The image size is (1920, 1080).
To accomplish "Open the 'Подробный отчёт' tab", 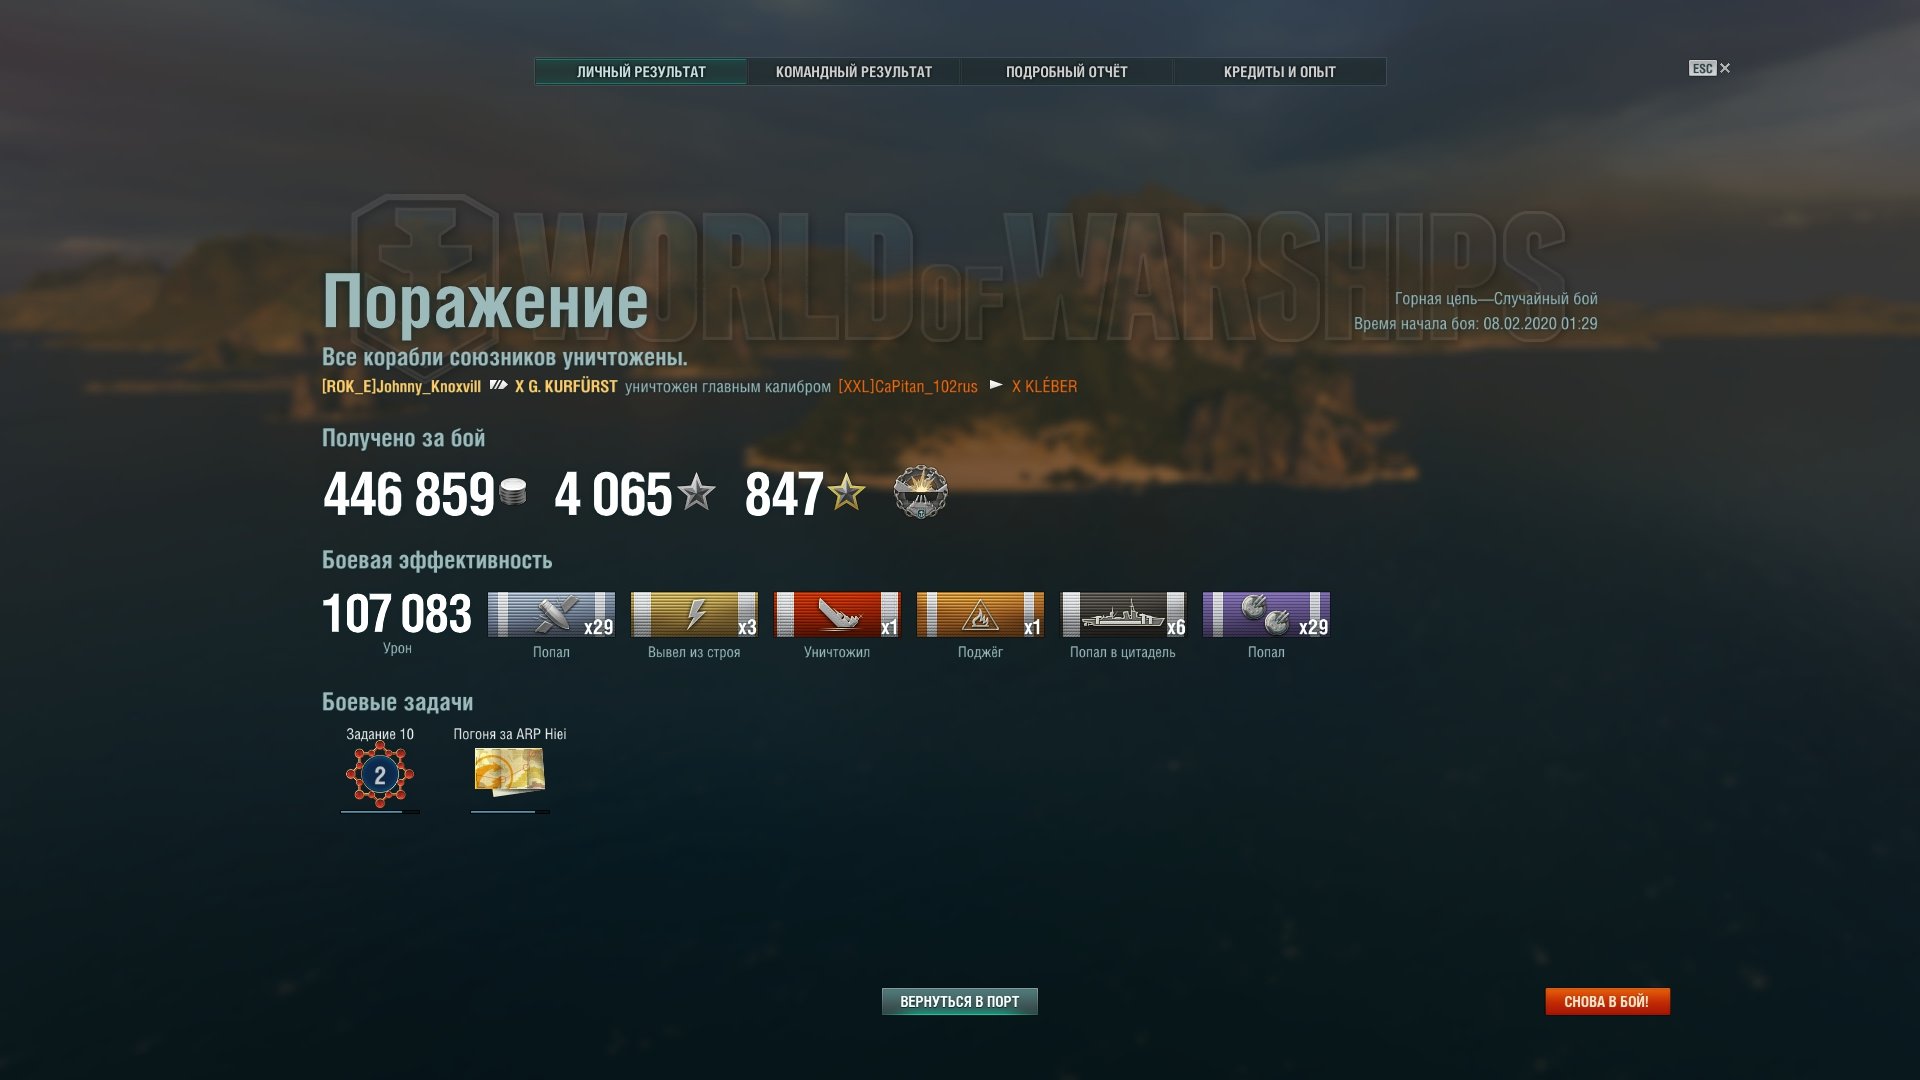I will (x=1067, y=72).
